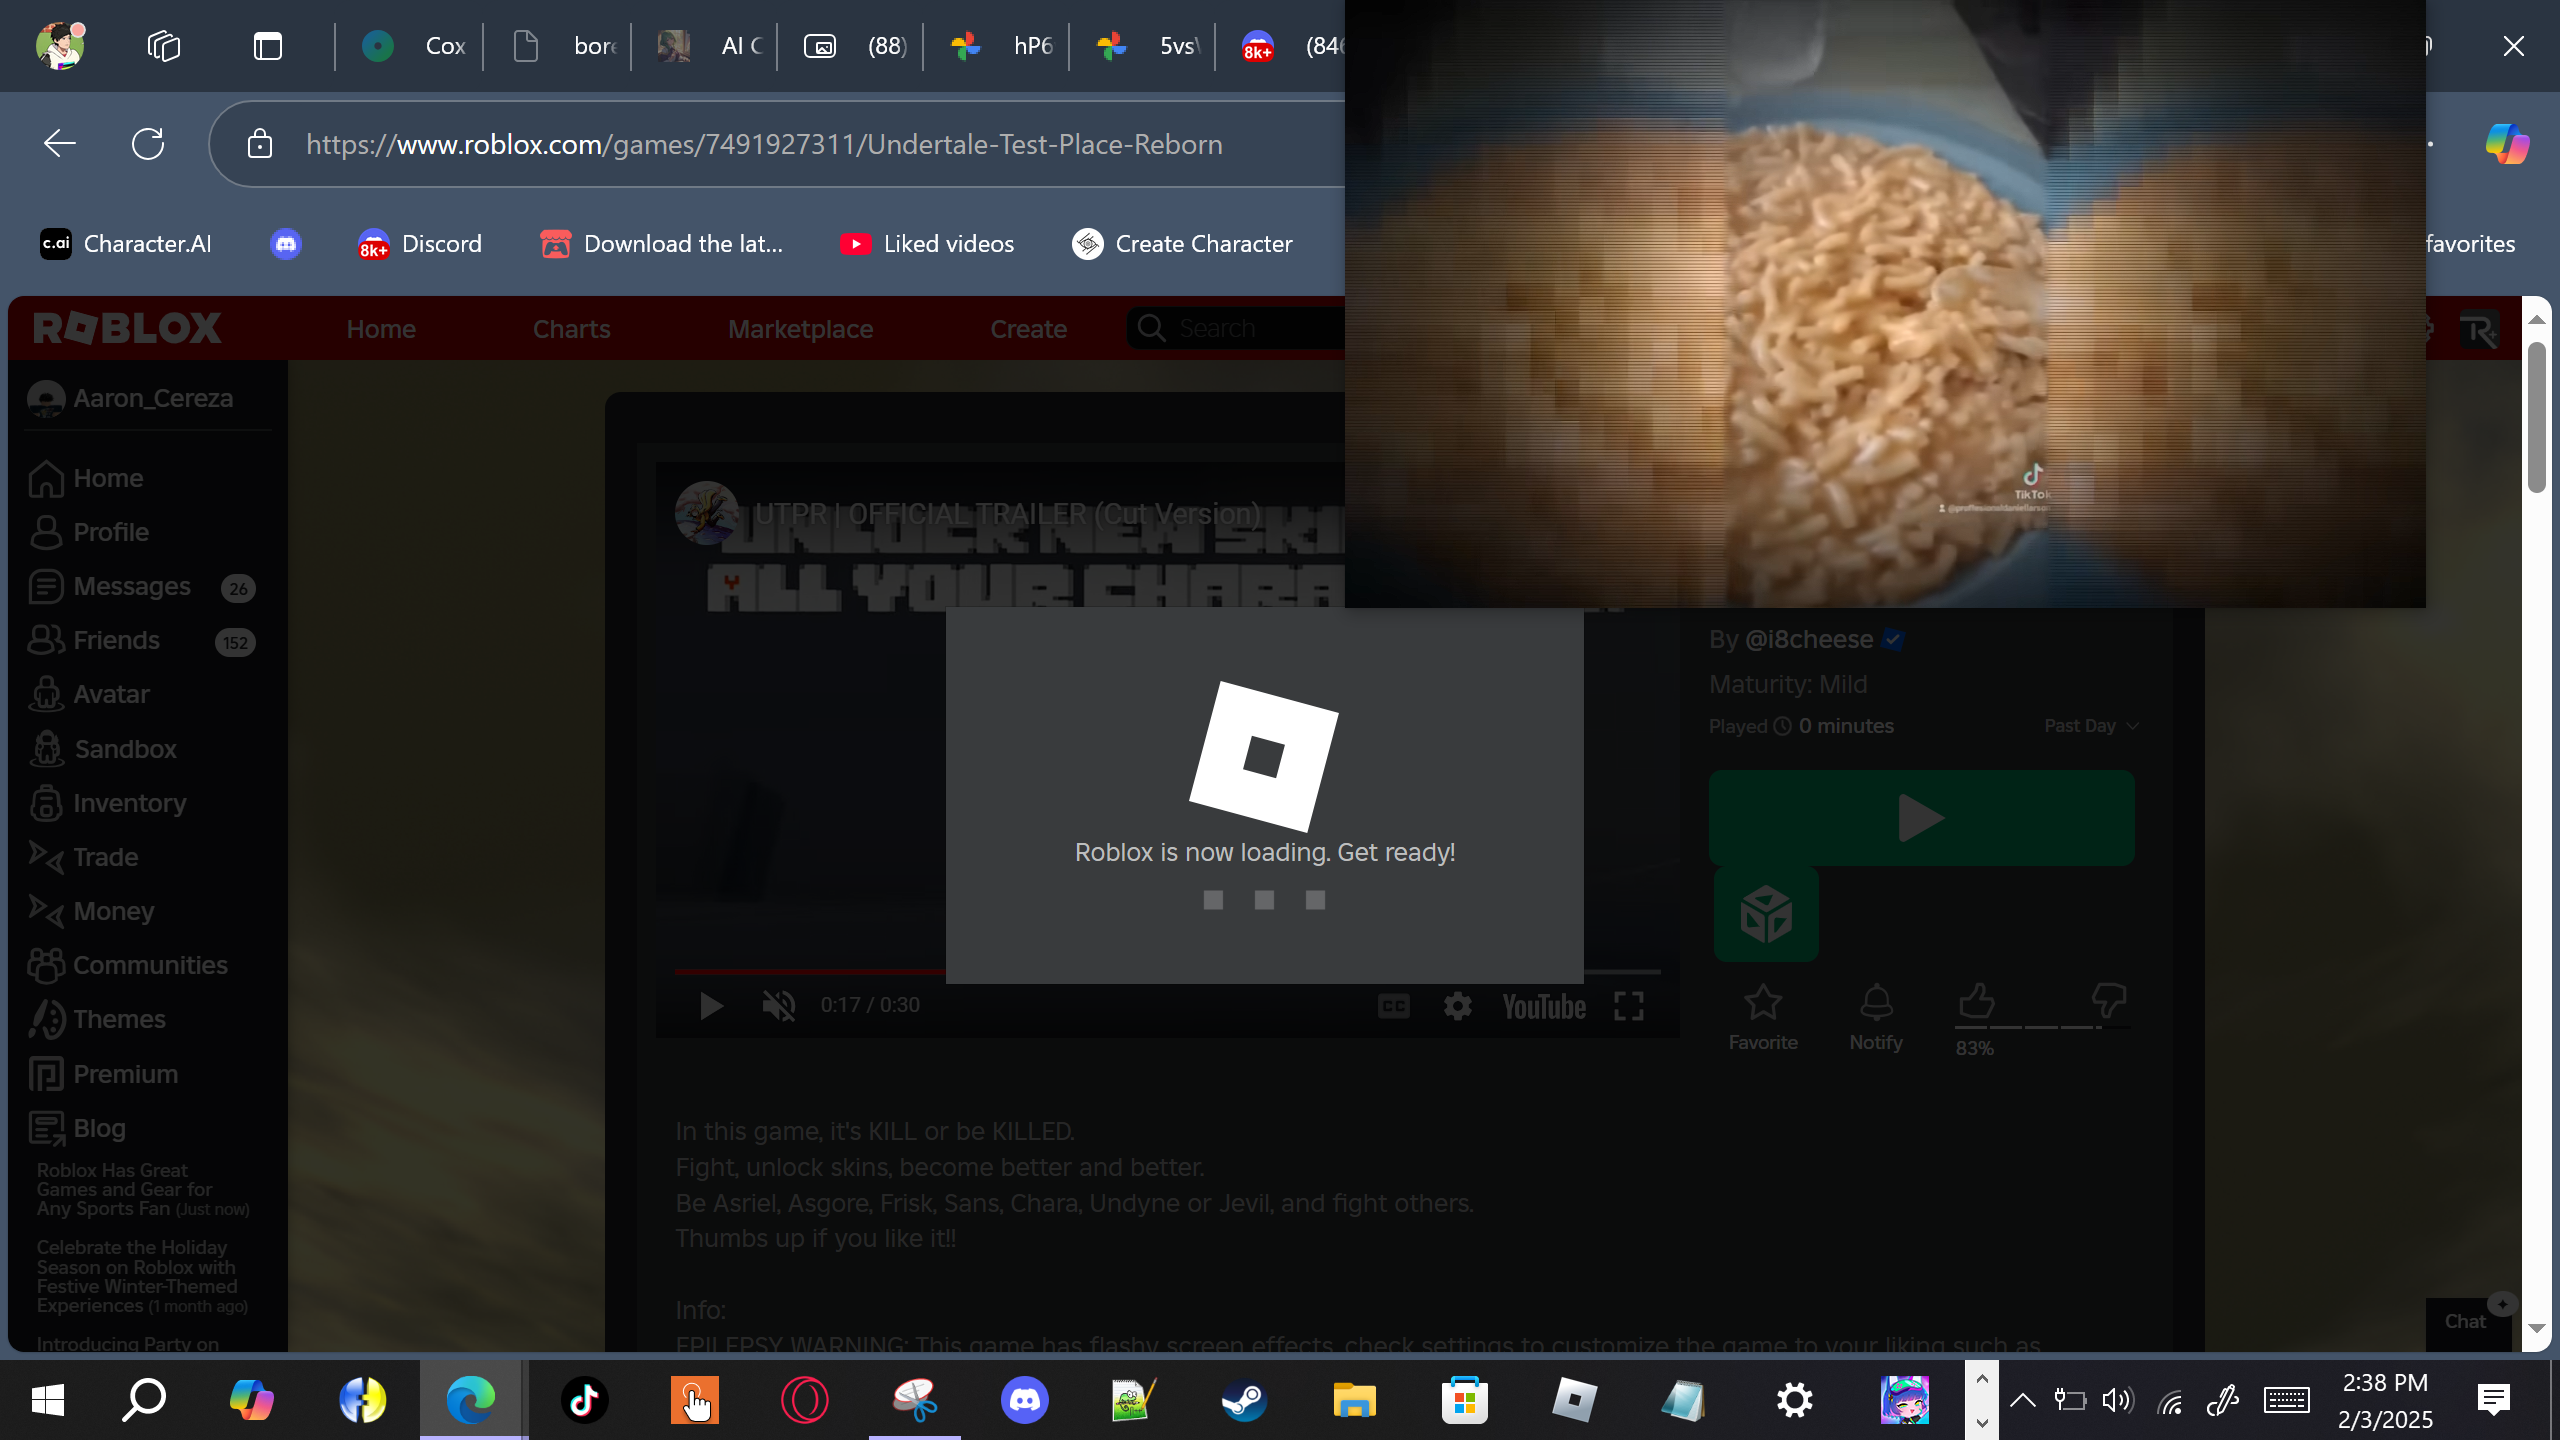Reload the page with the refresh icon
The width and height of the screenshot is (2560, 1440).
[x=148, y=144]
